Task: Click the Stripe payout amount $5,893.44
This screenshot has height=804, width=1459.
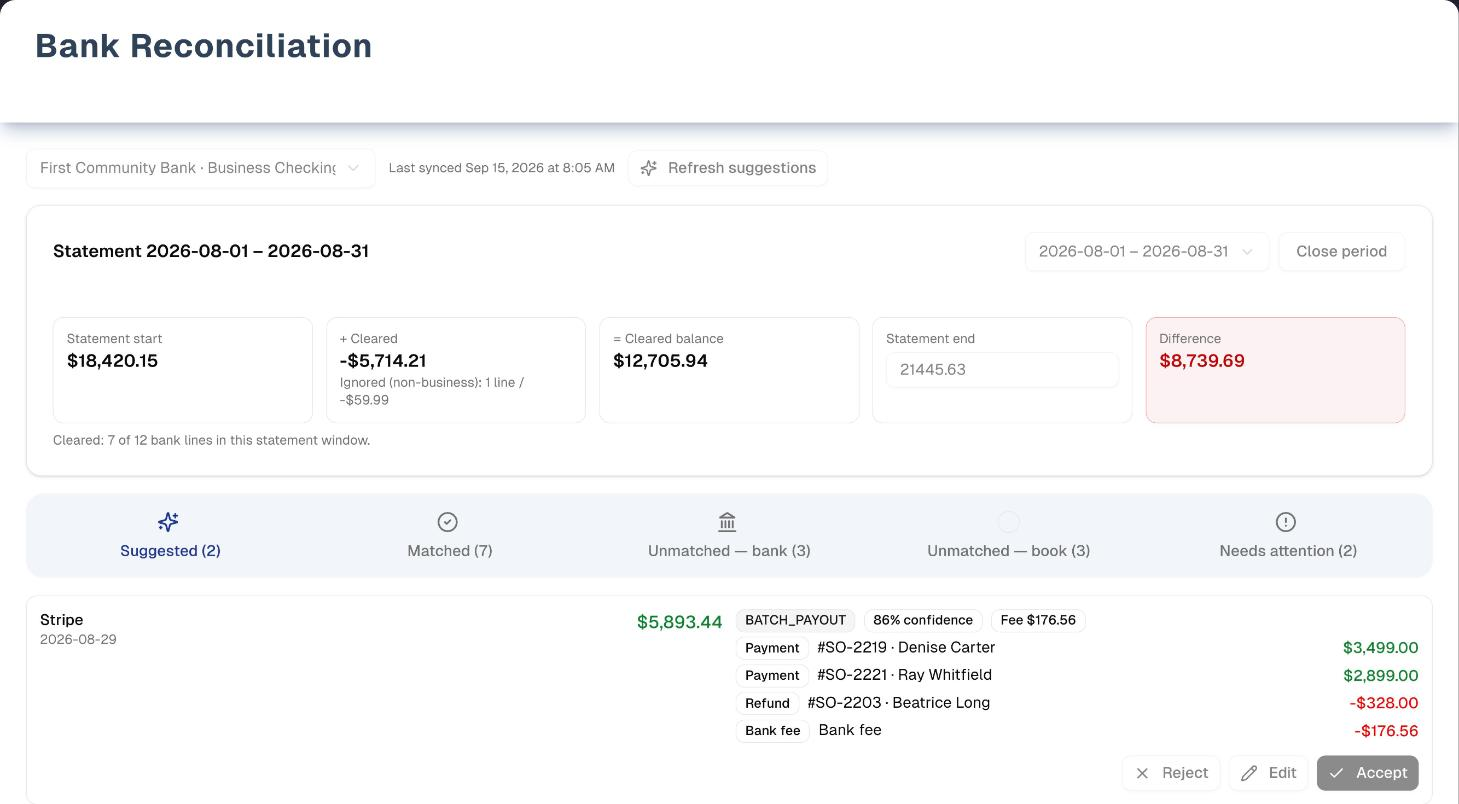Action: coord(679,622)
